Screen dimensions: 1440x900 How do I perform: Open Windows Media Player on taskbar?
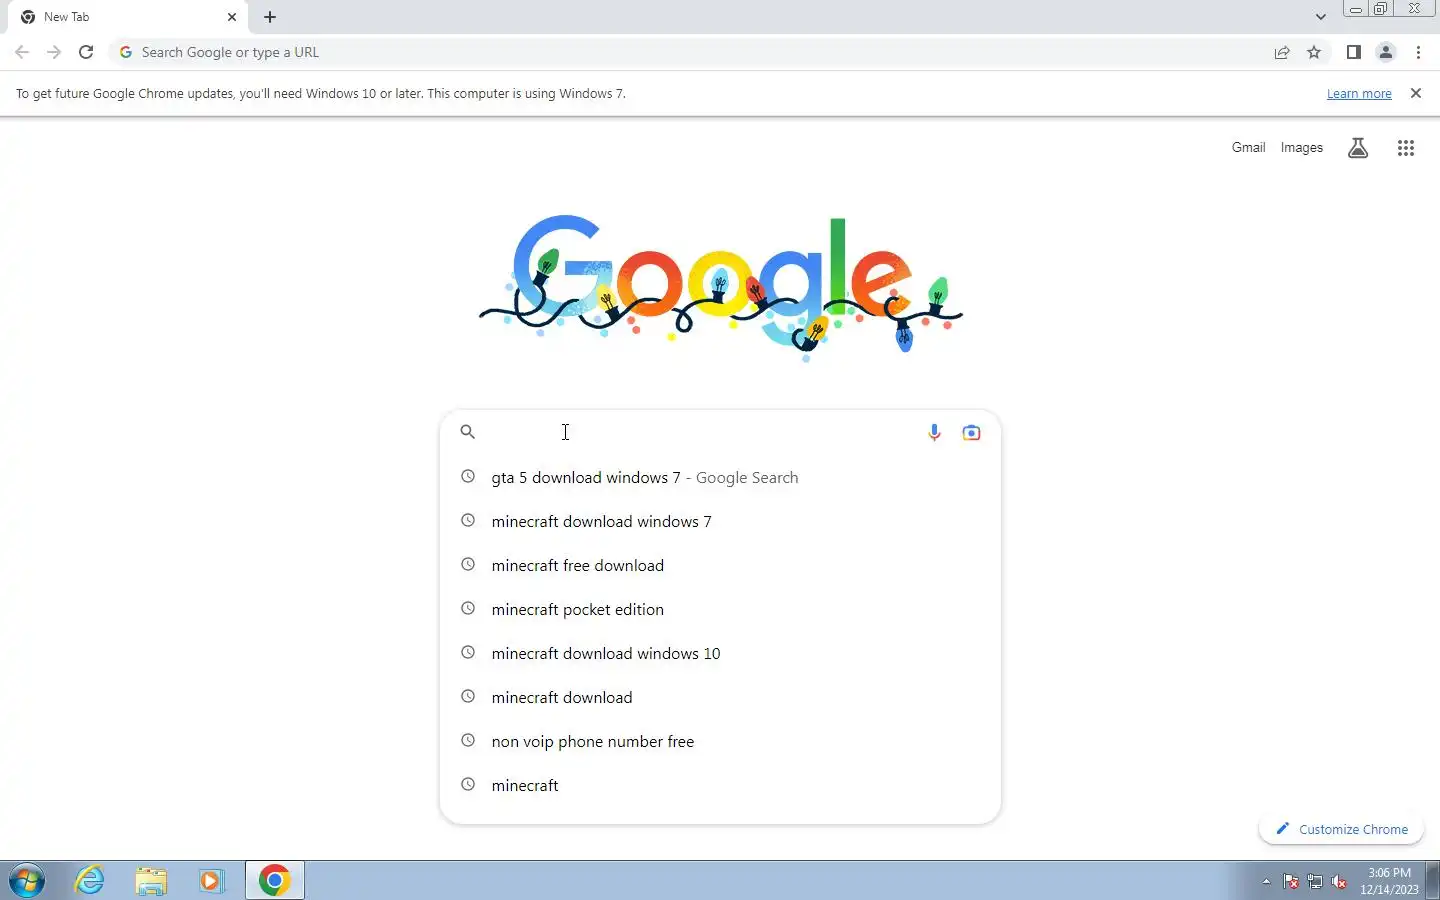[x=211, y=880]
